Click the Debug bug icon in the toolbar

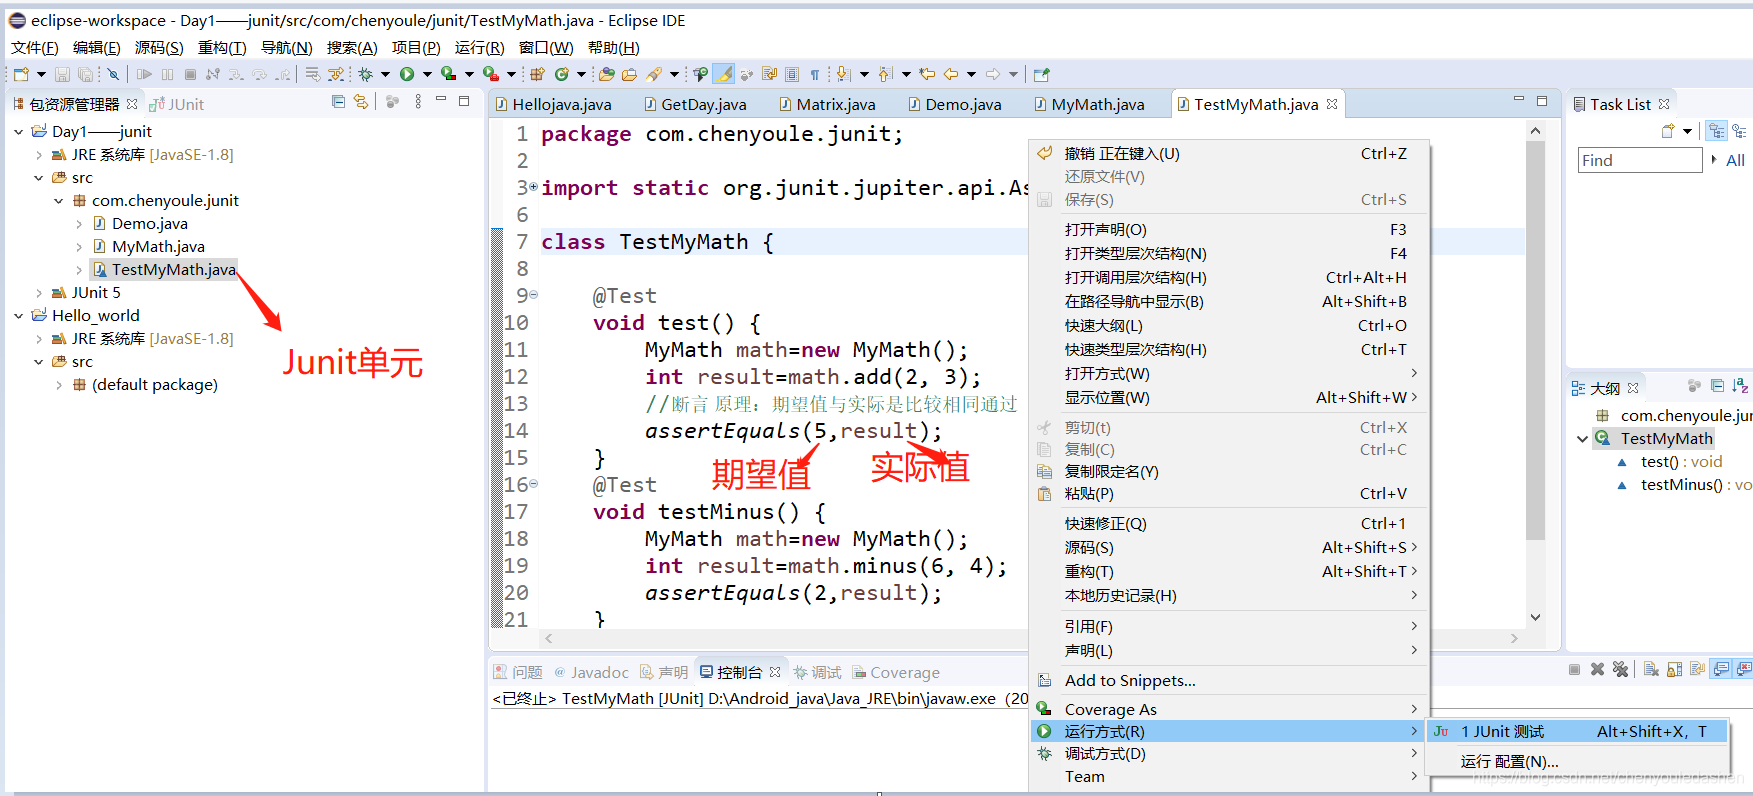pos(365,74)
